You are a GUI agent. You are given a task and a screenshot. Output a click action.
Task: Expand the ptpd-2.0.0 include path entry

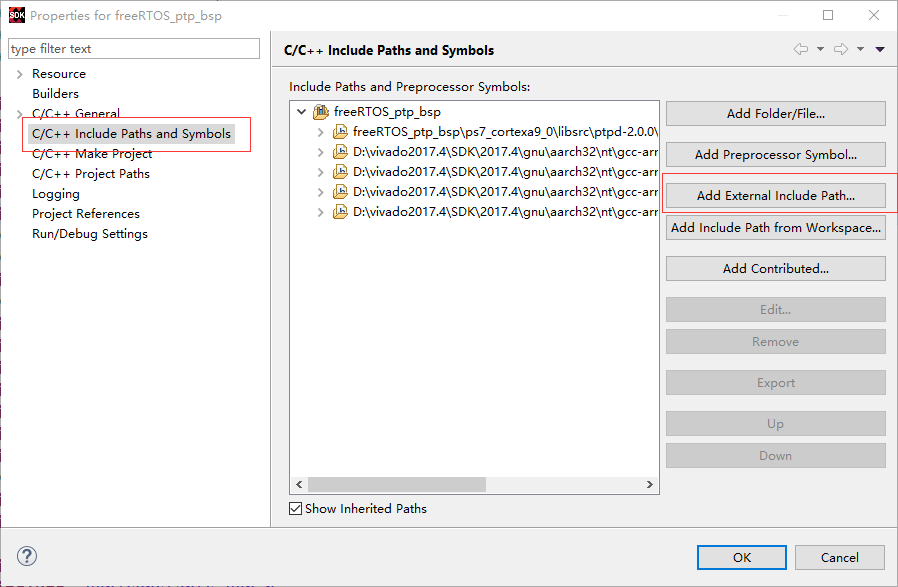coord(321,132)
